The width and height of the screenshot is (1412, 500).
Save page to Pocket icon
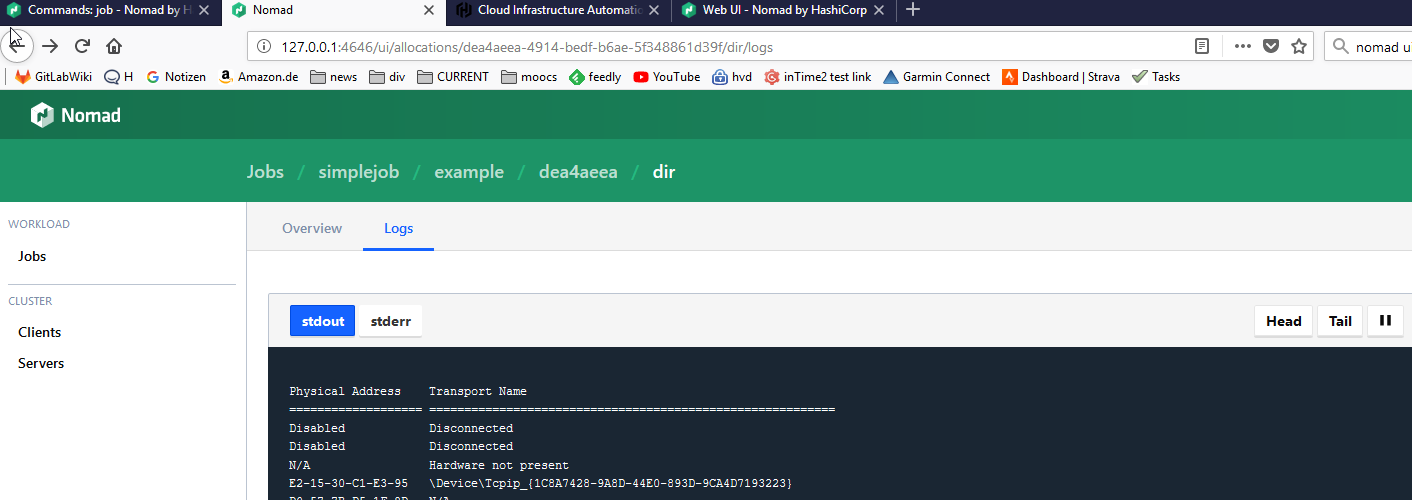1271,46
